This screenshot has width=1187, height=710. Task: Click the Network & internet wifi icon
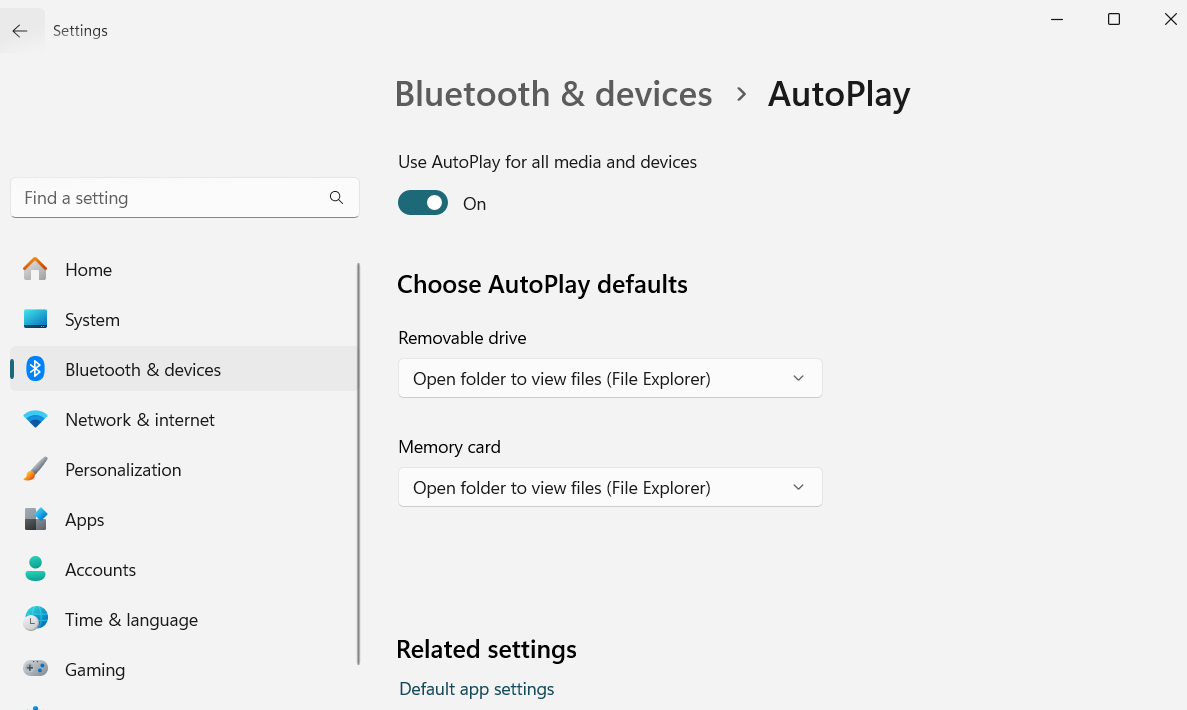[x=35, y=419]
